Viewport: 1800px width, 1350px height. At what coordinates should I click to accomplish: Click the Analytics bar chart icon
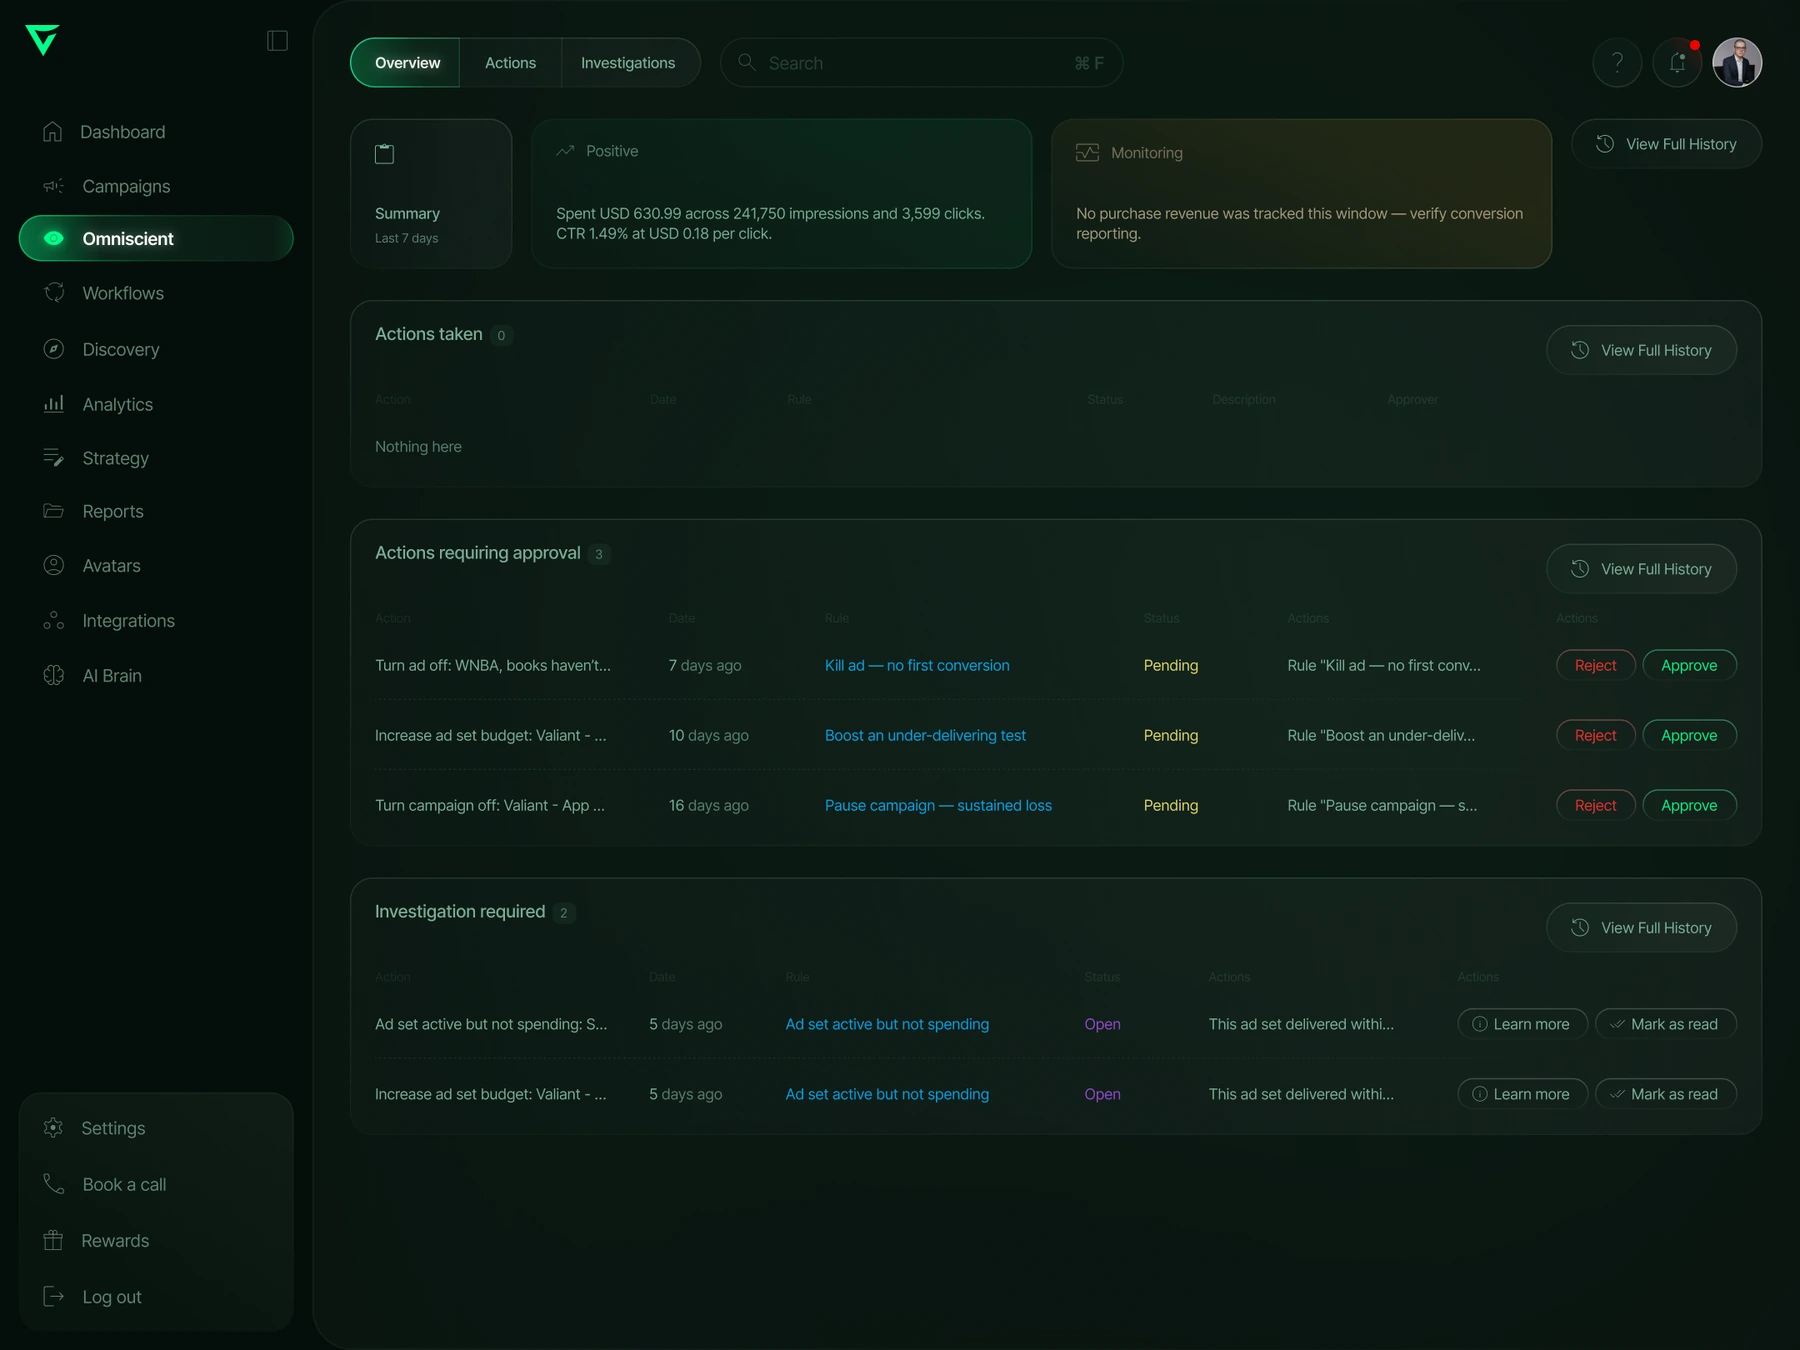[x=54, y=404]
